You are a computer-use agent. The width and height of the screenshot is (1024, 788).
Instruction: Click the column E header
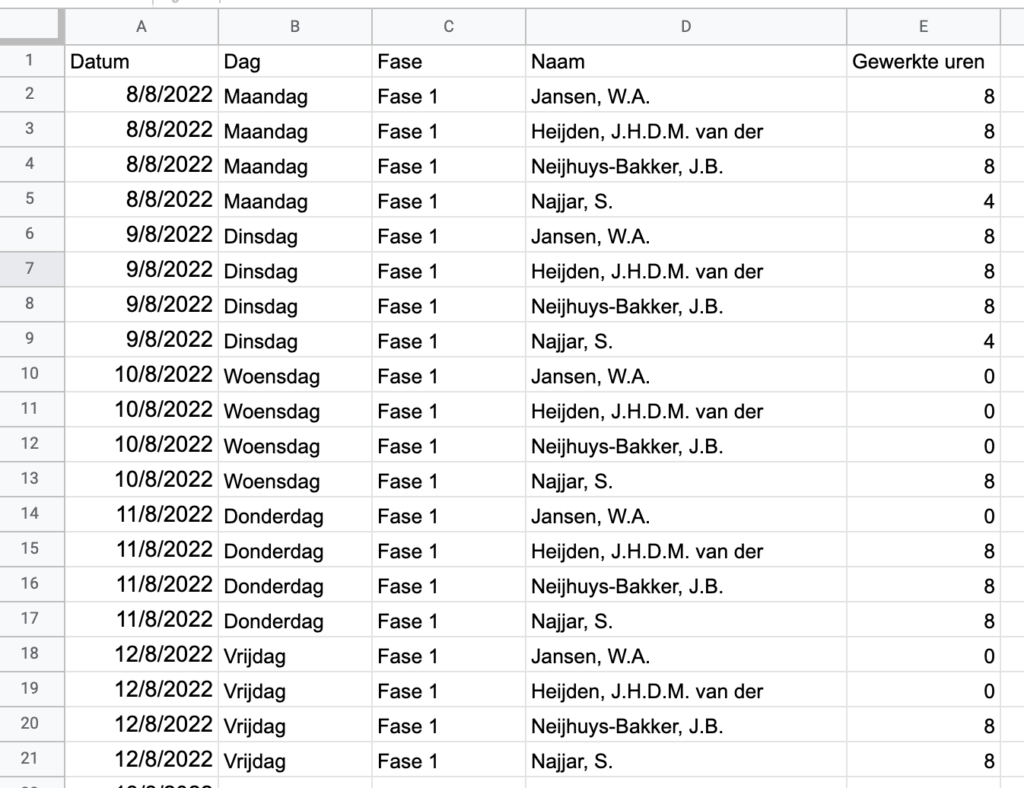pos(923,27)
